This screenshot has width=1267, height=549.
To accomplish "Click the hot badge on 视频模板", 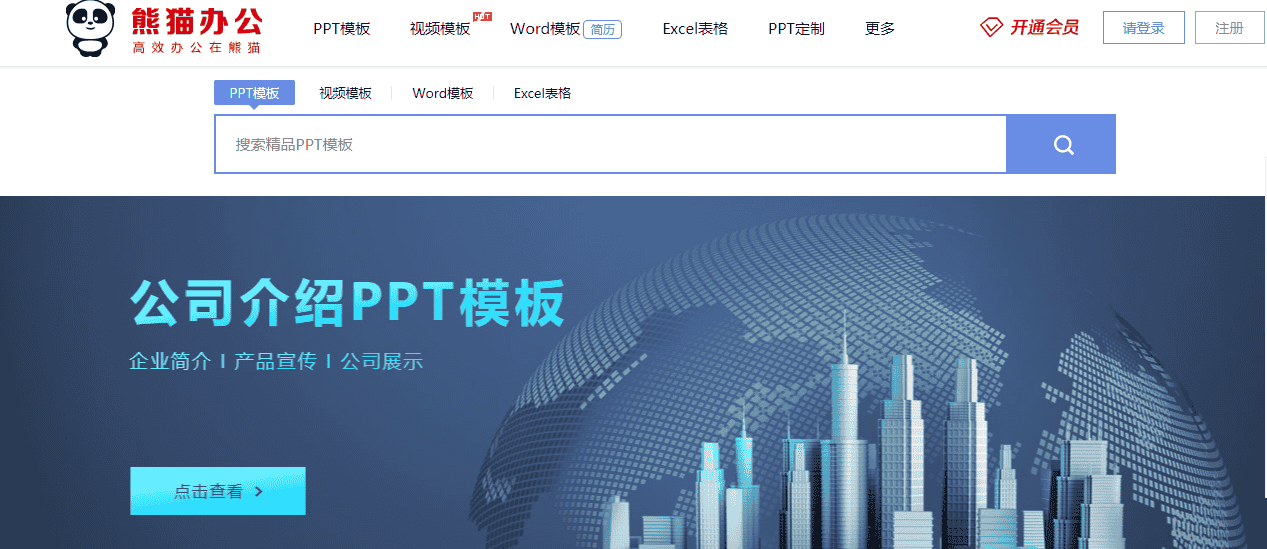I will tap(482, 16).
